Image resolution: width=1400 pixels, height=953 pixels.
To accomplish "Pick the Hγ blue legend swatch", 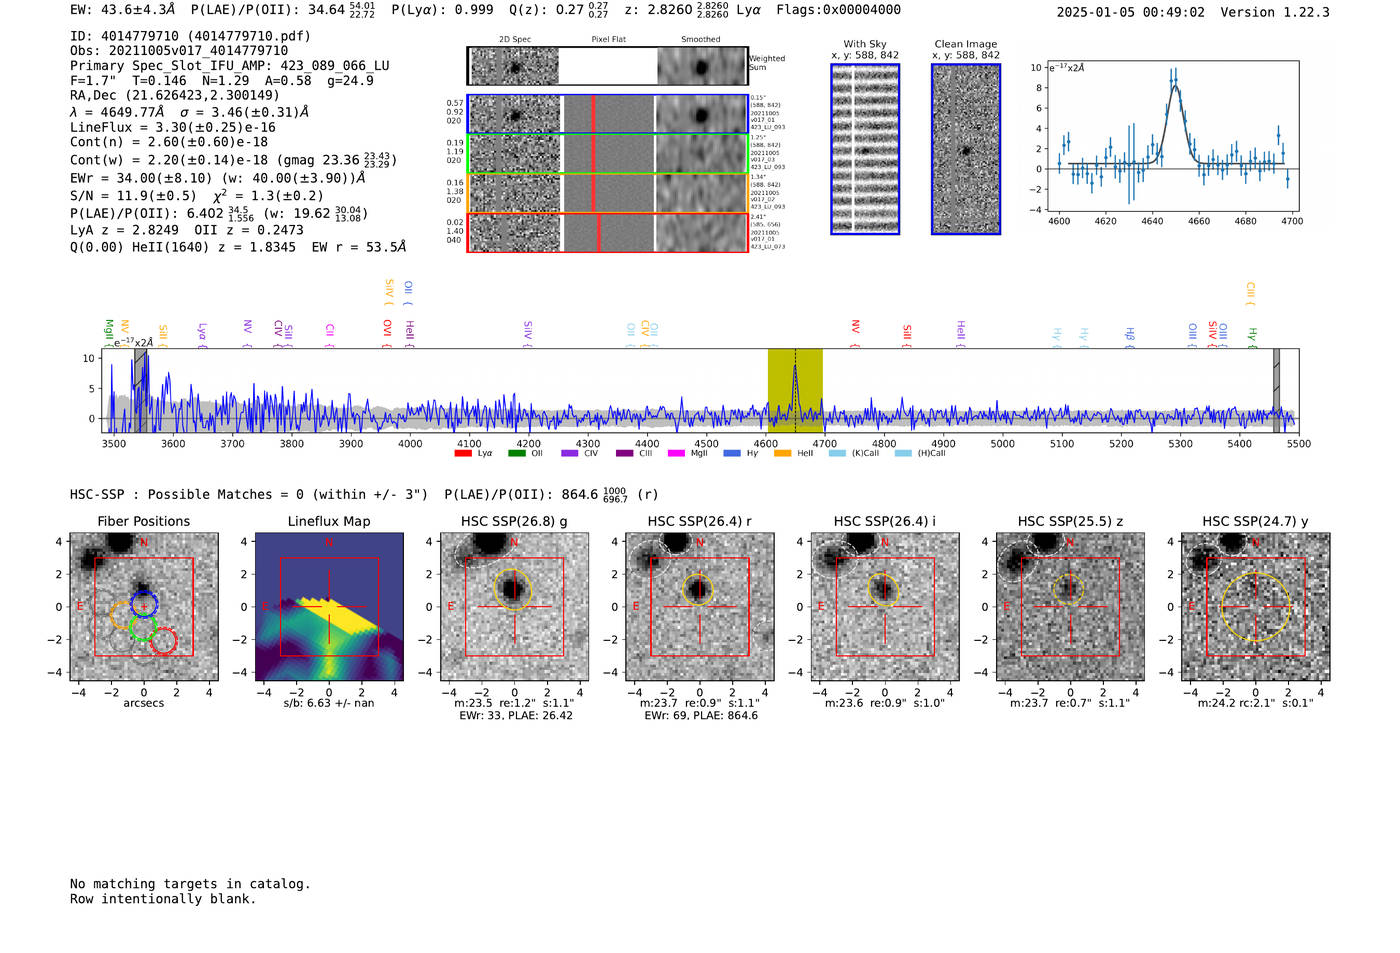I will [x=731, y=453].
